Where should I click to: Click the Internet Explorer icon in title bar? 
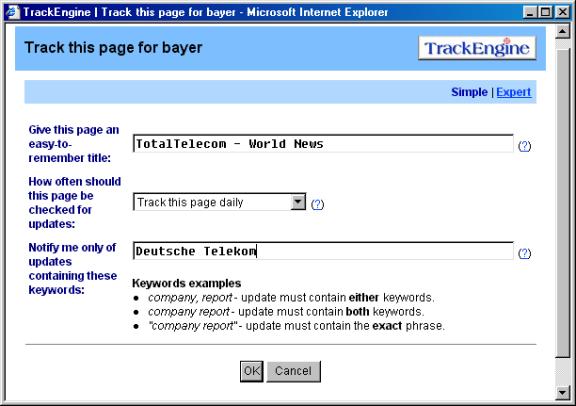click(12, 12)
